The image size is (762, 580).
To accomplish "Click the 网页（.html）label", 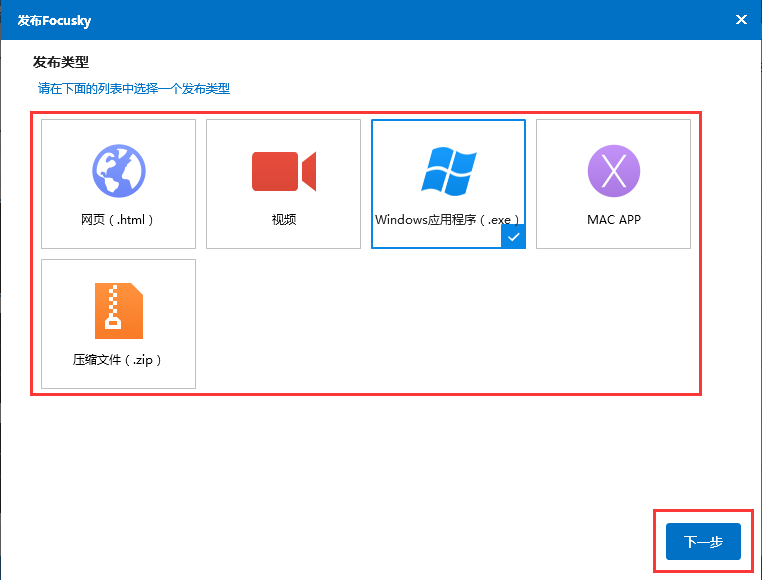I will point(117,220).
